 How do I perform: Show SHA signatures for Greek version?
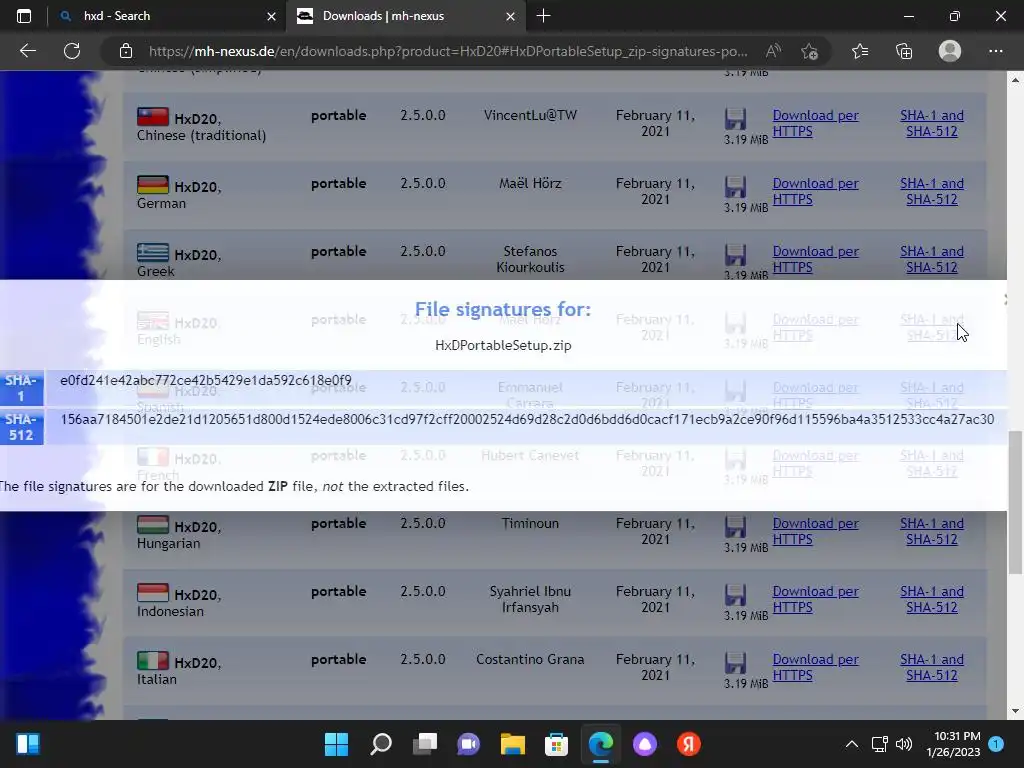[x=932, y=259]
